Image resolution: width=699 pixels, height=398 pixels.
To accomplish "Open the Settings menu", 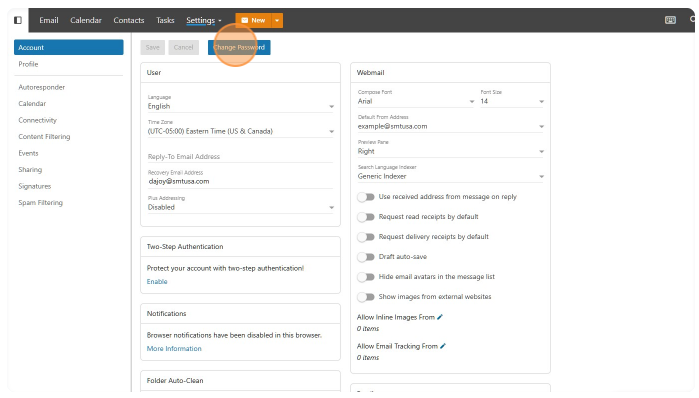I will (x=204, y=21).
